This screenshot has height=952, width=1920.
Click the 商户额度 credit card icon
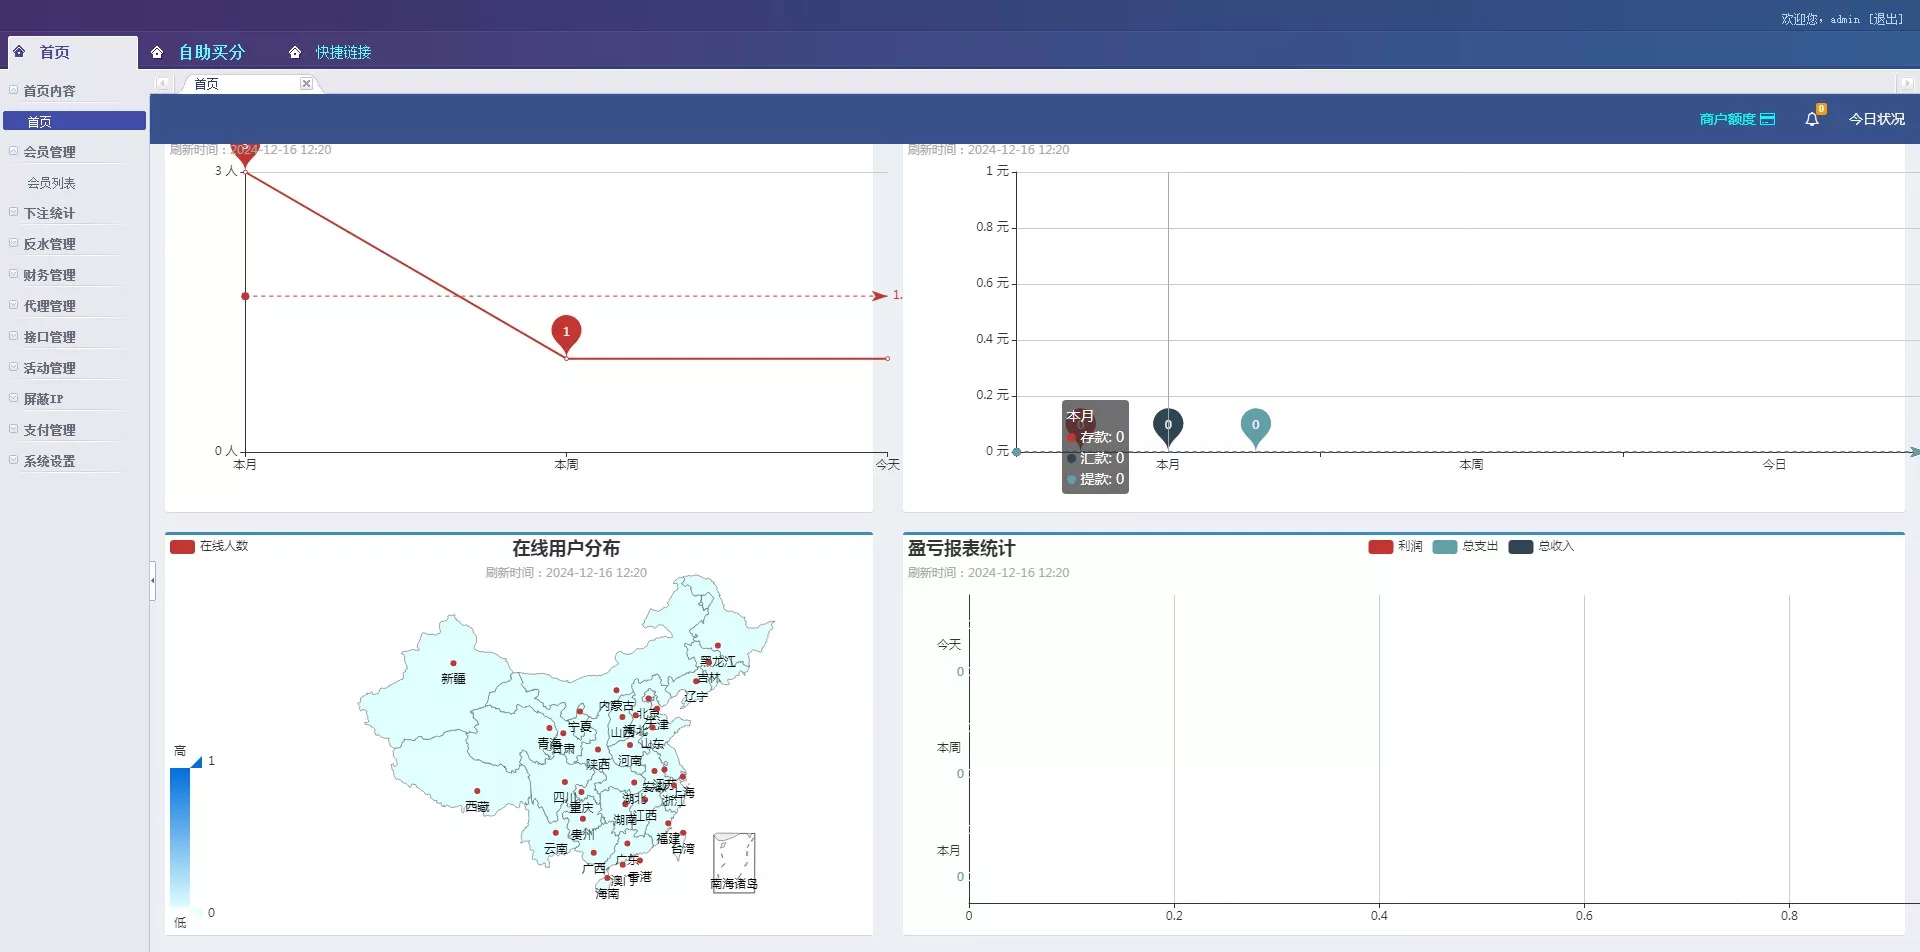point(1767,119)
